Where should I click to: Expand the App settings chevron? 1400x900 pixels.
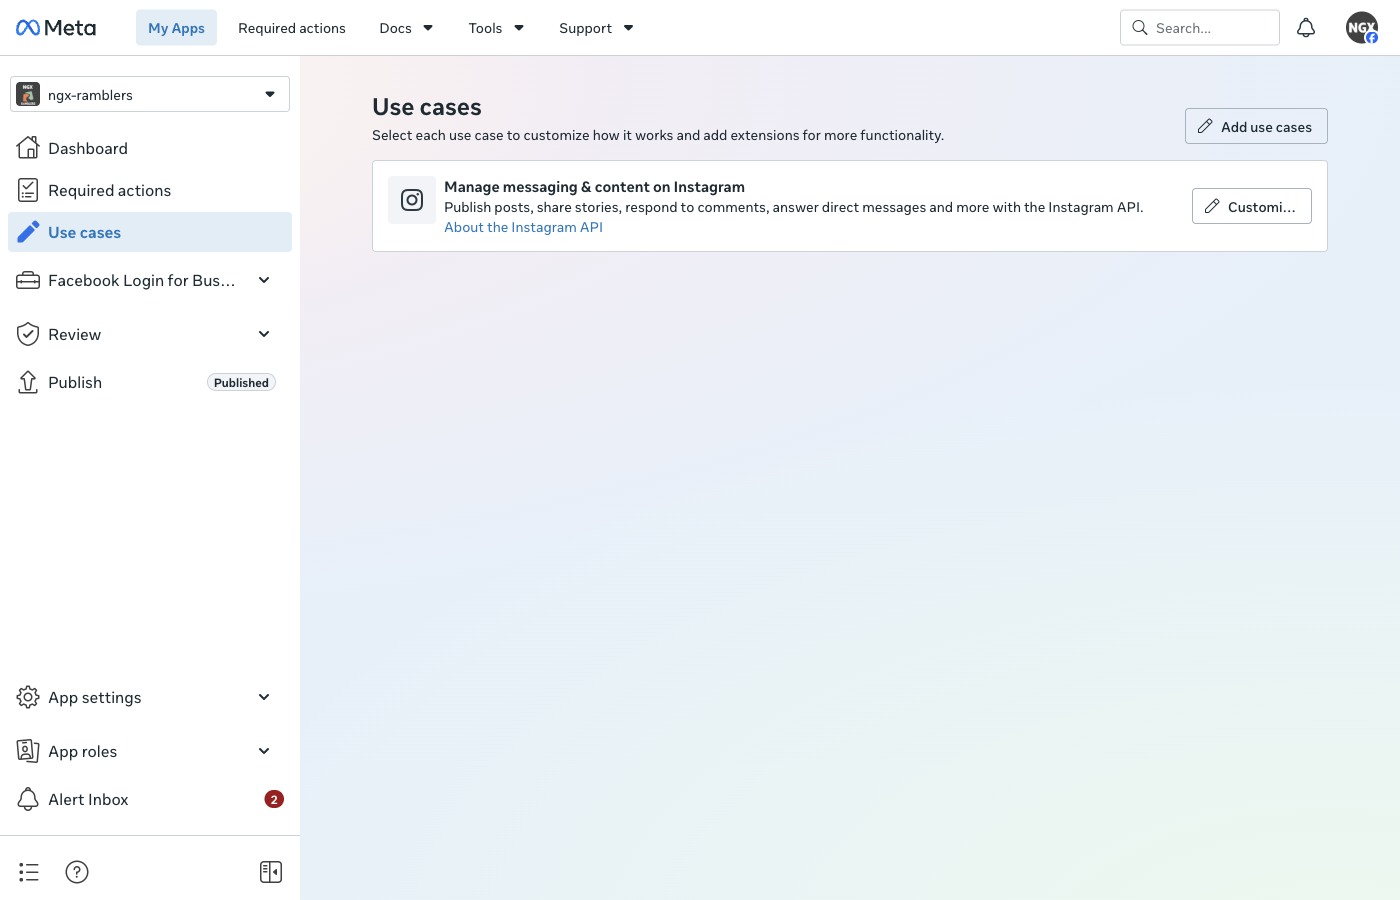[264, 697]
